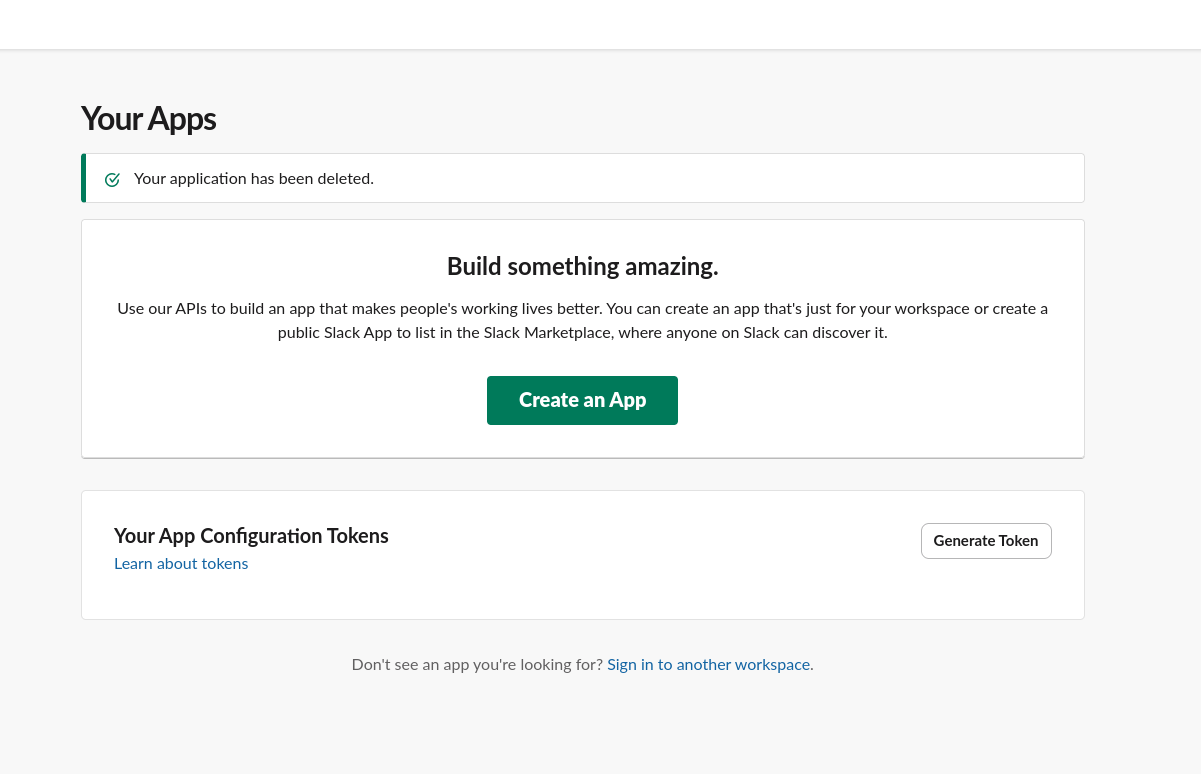1201x774 pixels.
Task: Click the word tokens in Learn link
Action: (x=225, y=564)
